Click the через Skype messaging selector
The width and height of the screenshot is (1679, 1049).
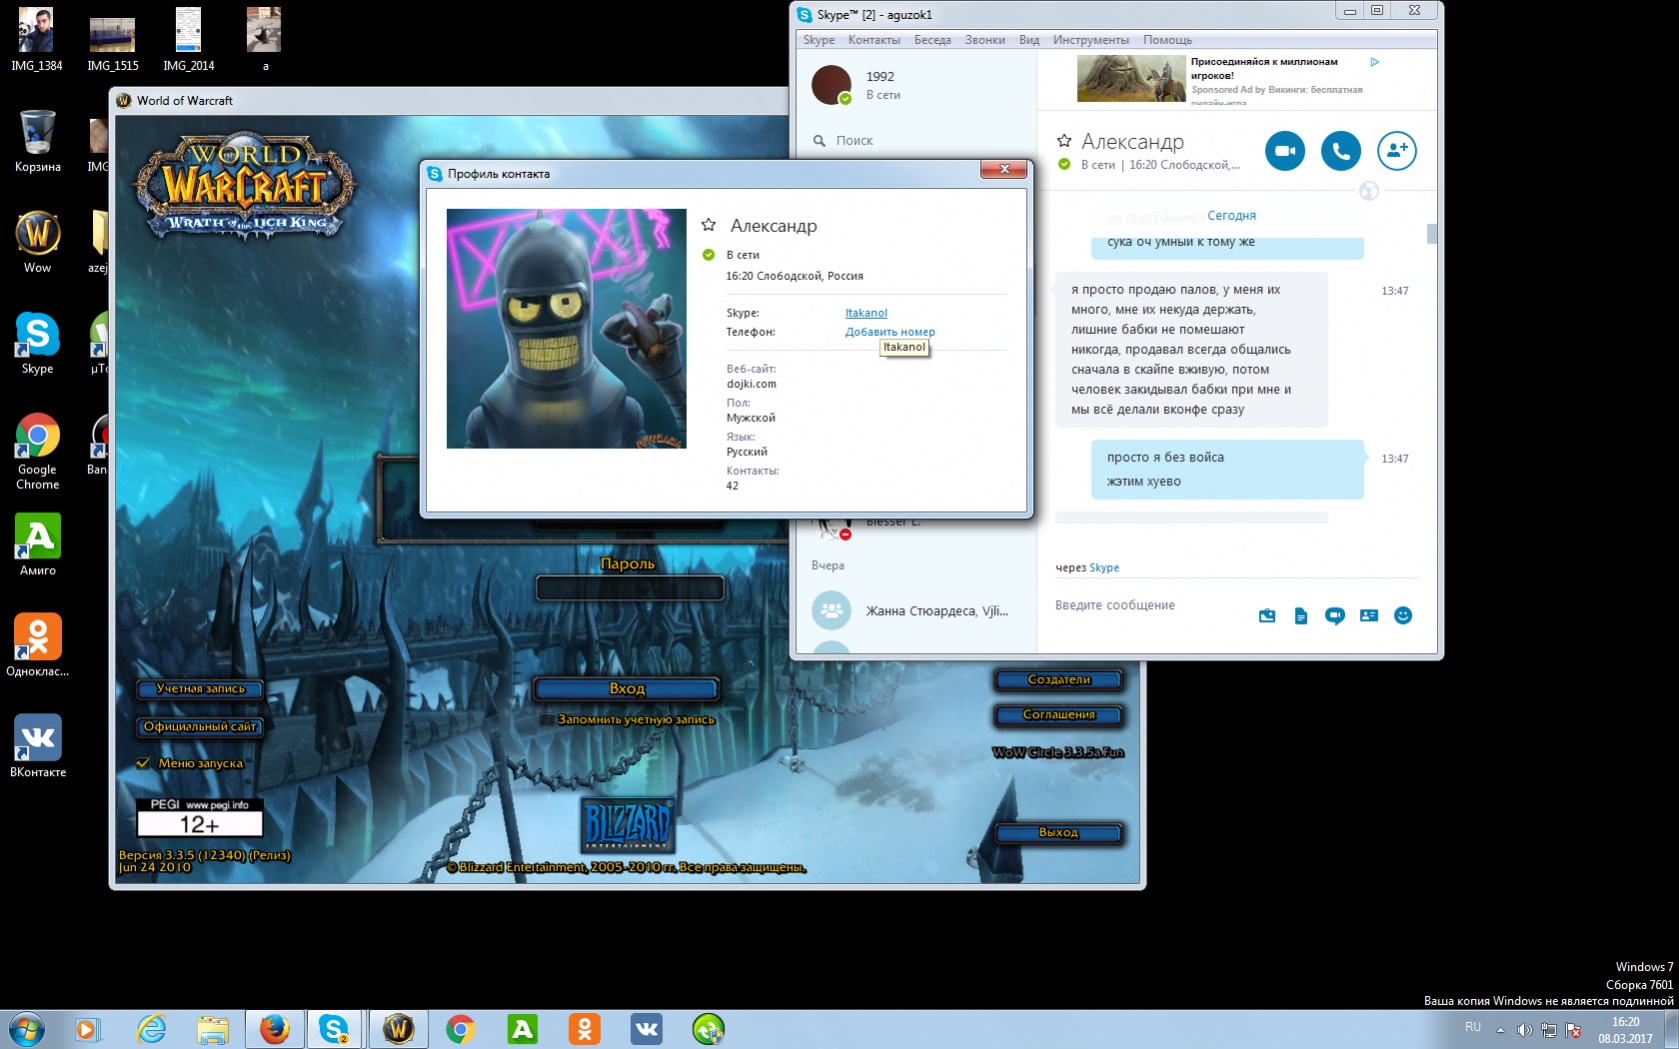click(1103, 568)
